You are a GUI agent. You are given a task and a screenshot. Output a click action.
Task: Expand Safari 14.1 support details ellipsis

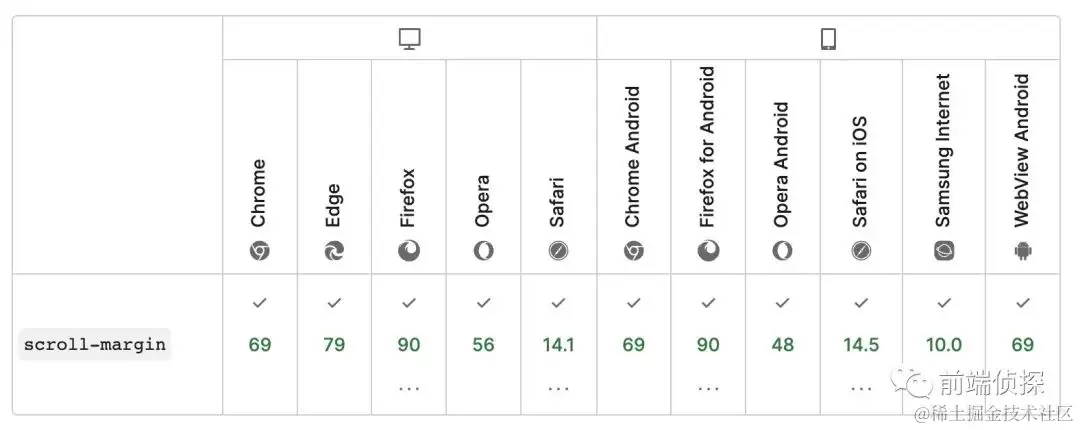558,388
